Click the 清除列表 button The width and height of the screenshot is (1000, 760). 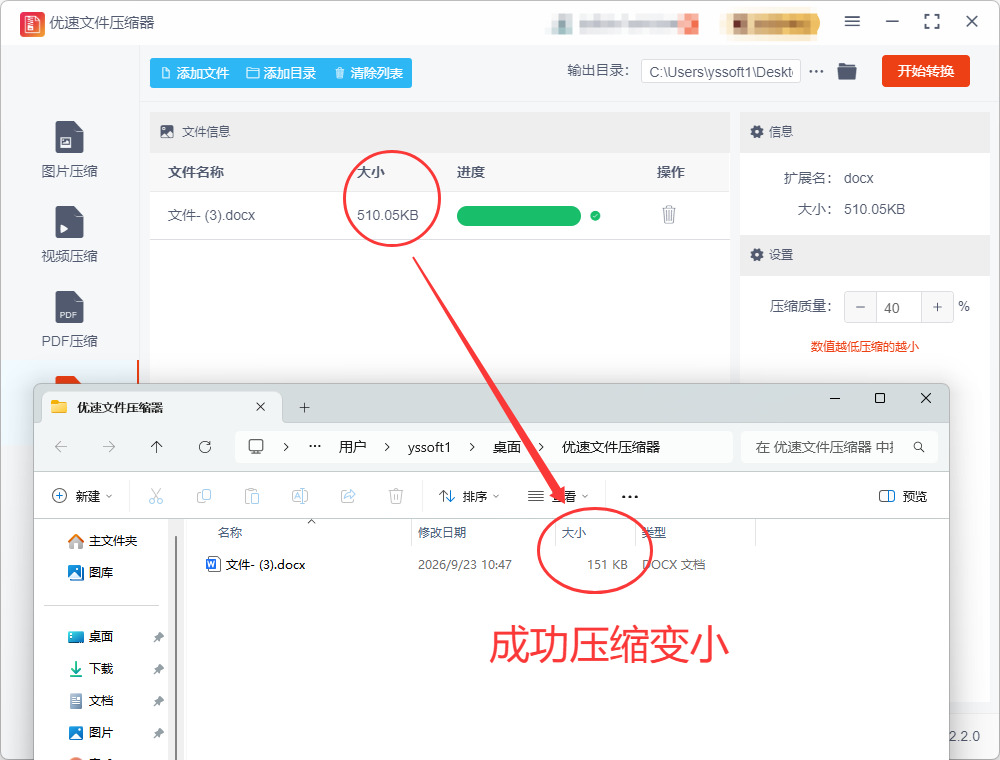pyautogui.click(x=369, y=73)
